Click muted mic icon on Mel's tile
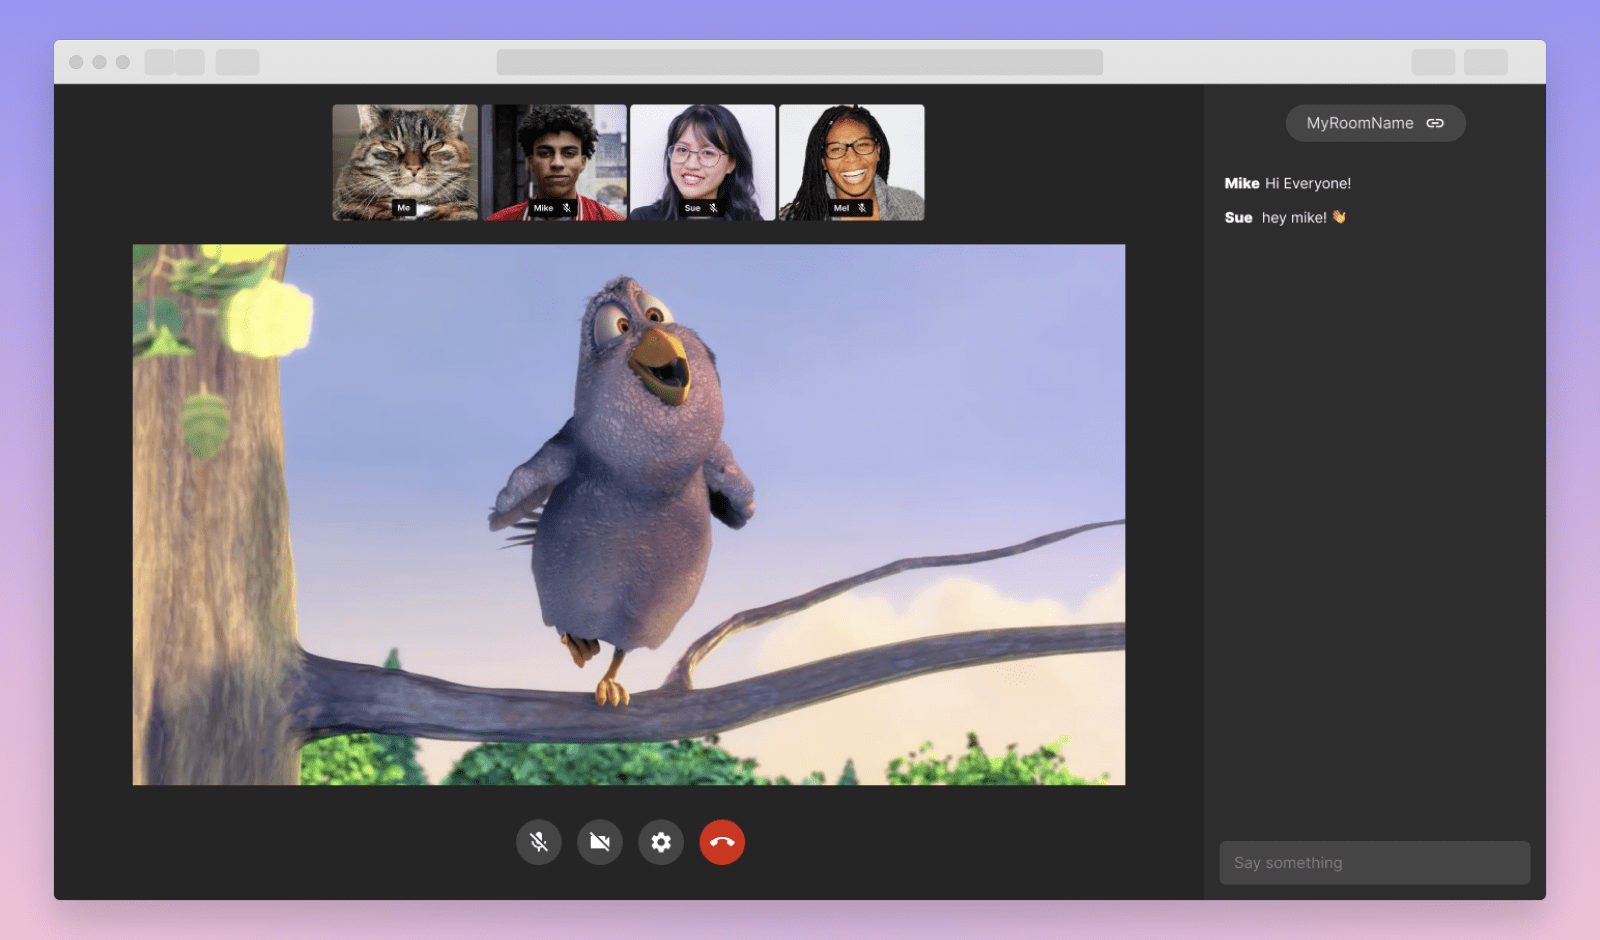Screen dimensions: 1600x940 862,208
